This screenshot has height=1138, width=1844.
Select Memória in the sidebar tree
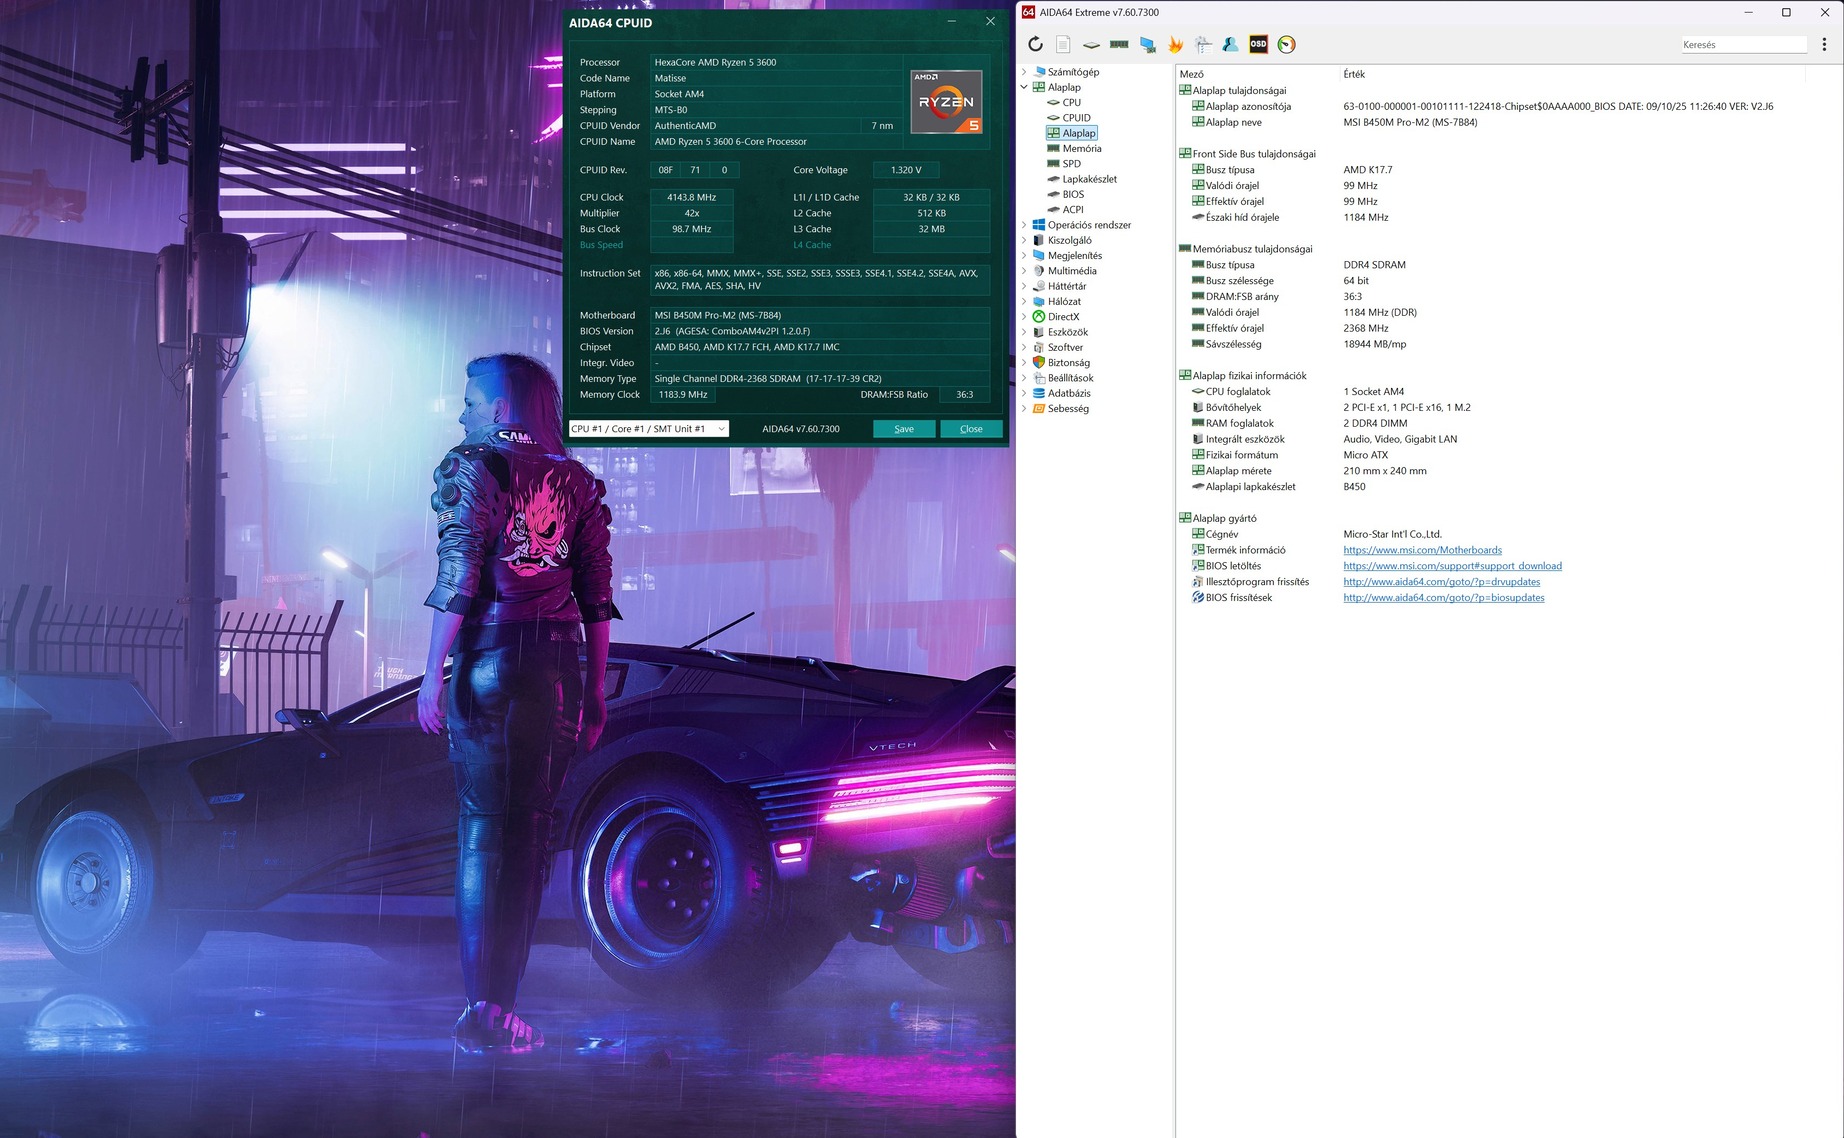(1082, 148)
